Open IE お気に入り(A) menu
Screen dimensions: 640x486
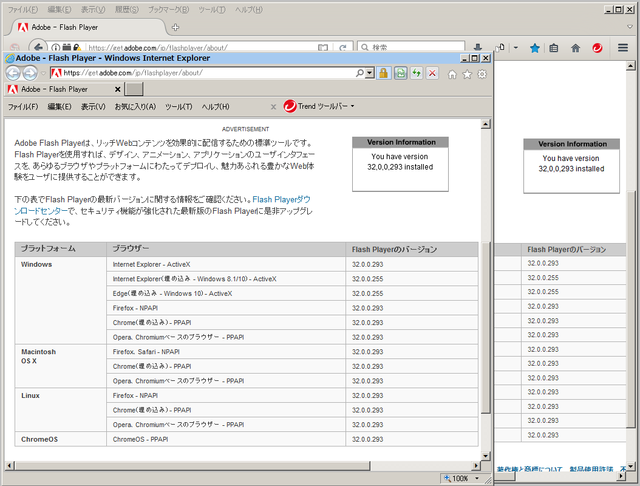(x=135, y=107)
